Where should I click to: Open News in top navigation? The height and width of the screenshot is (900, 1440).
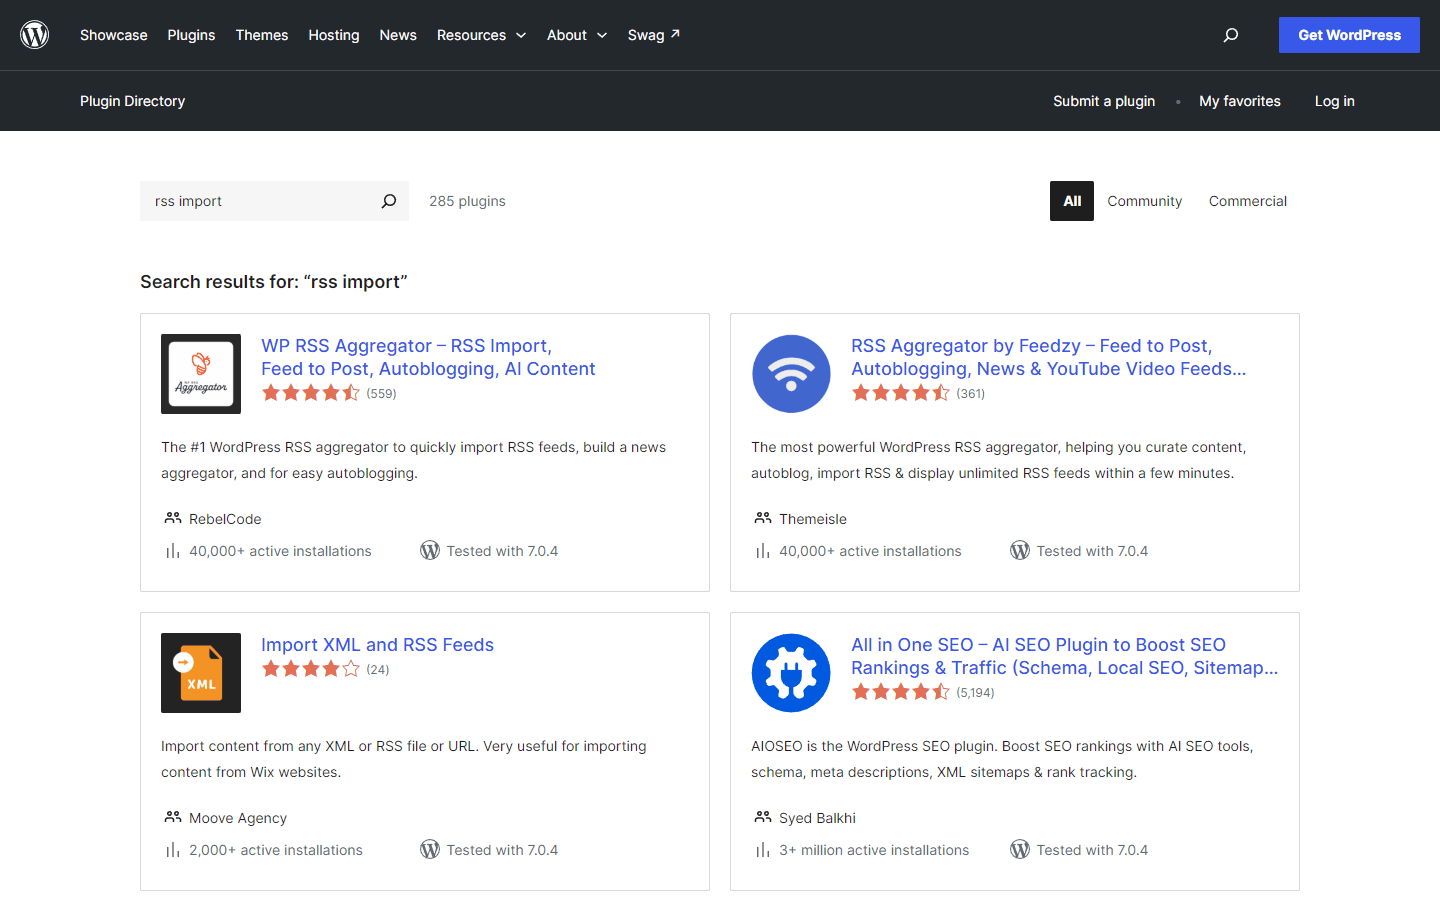point(398,35)
